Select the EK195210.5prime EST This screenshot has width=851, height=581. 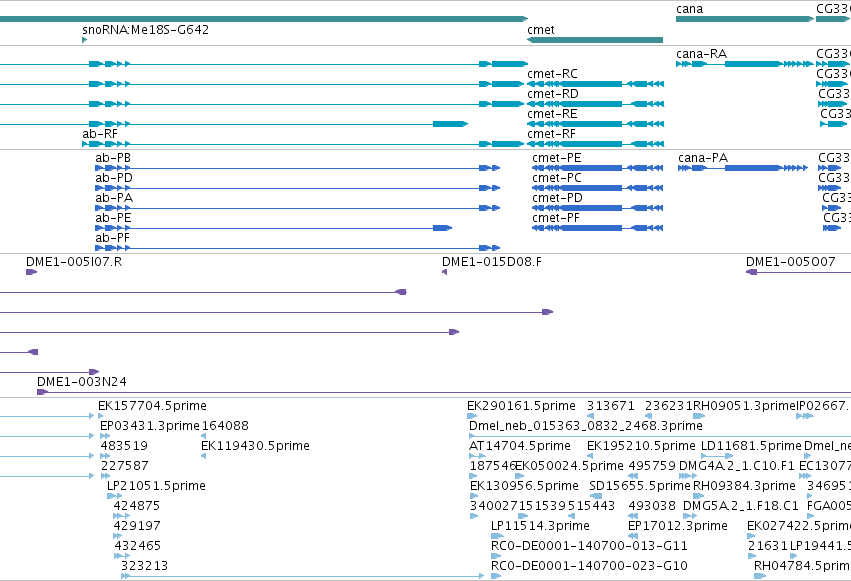[x=590, y=456]
